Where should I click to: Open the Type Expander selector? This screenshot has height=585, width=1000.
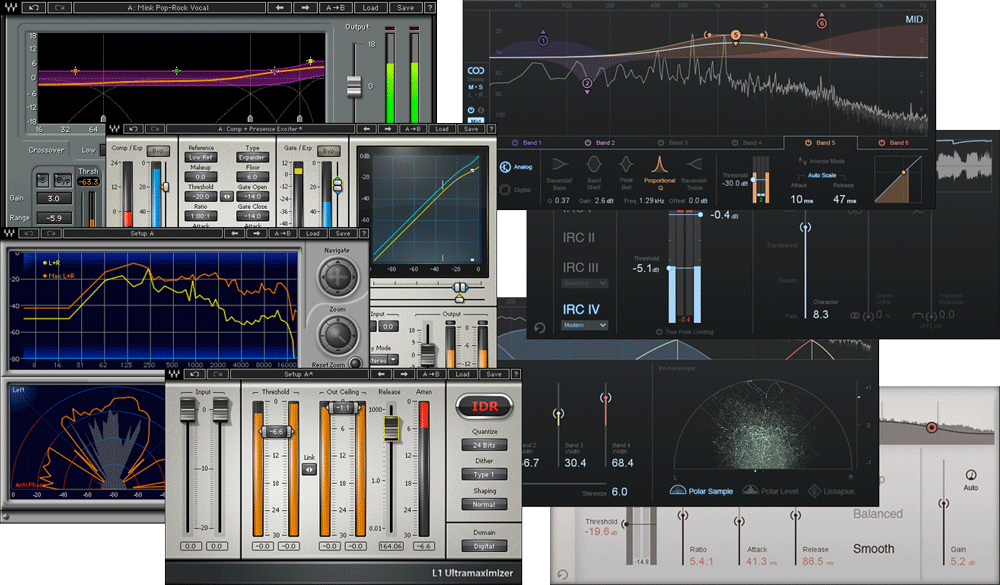click(x=252, y=157)
